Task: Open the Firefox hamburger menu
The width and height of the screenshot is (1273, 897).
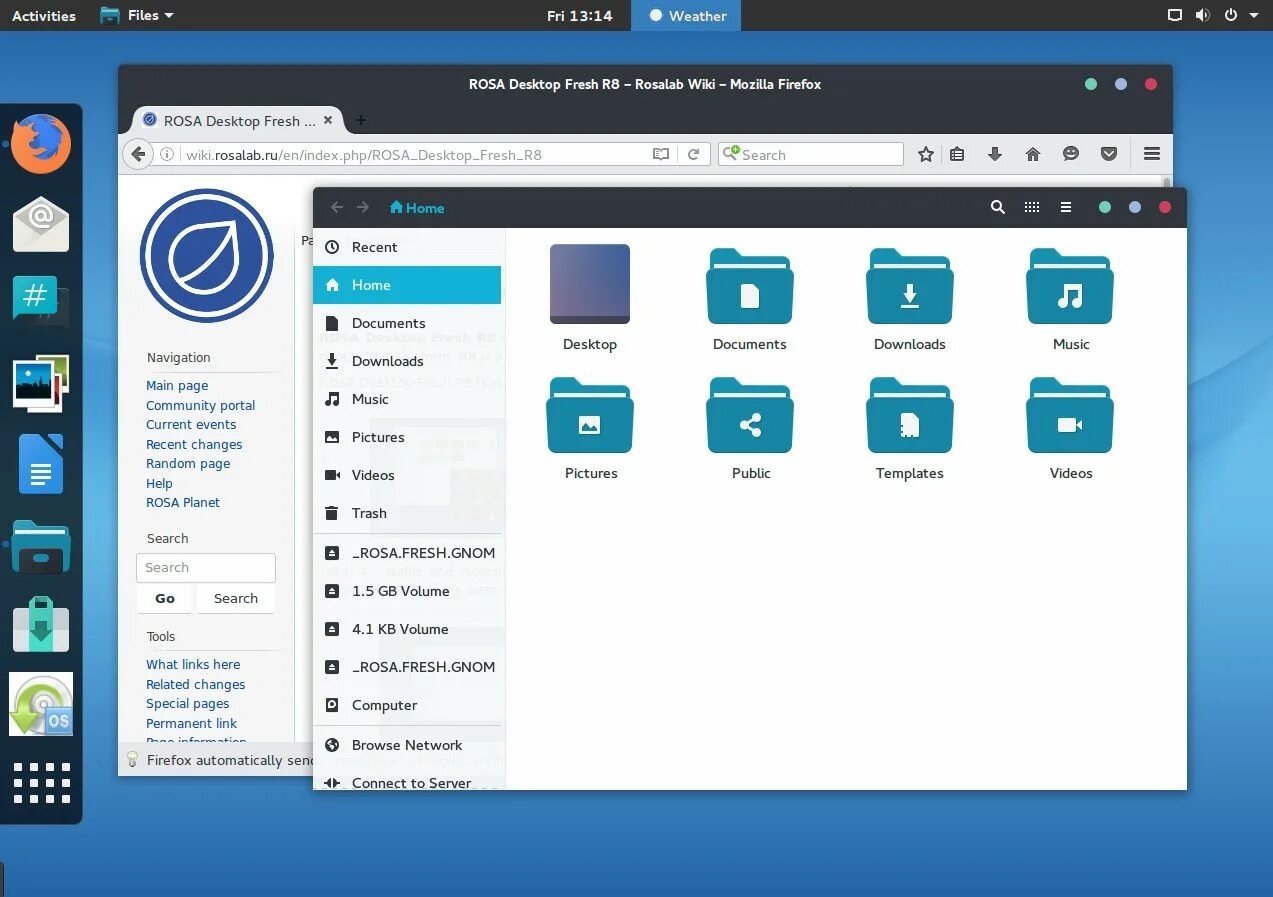Action: click(1152, 154)
